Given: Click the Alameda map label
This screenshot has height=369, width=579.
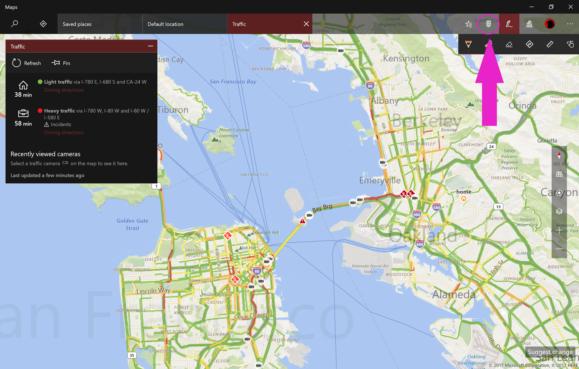Looking at the screenshot, I should (x=454, y=294).
